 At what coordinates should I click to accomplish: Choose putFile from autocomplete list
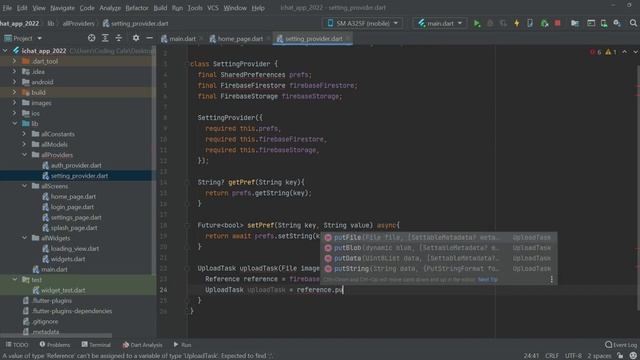[x=438, y=237]
